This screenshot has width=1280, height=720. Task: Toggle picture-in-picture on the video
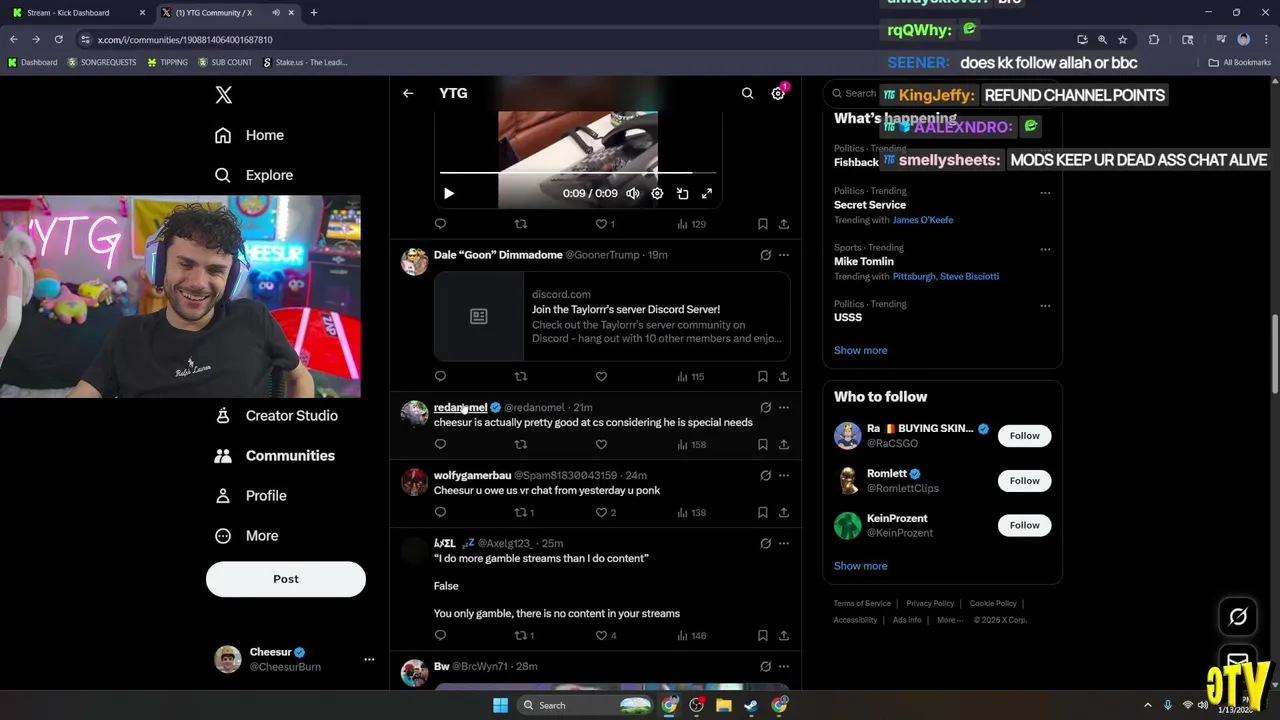pyautogui.click(x=682, y=193)
